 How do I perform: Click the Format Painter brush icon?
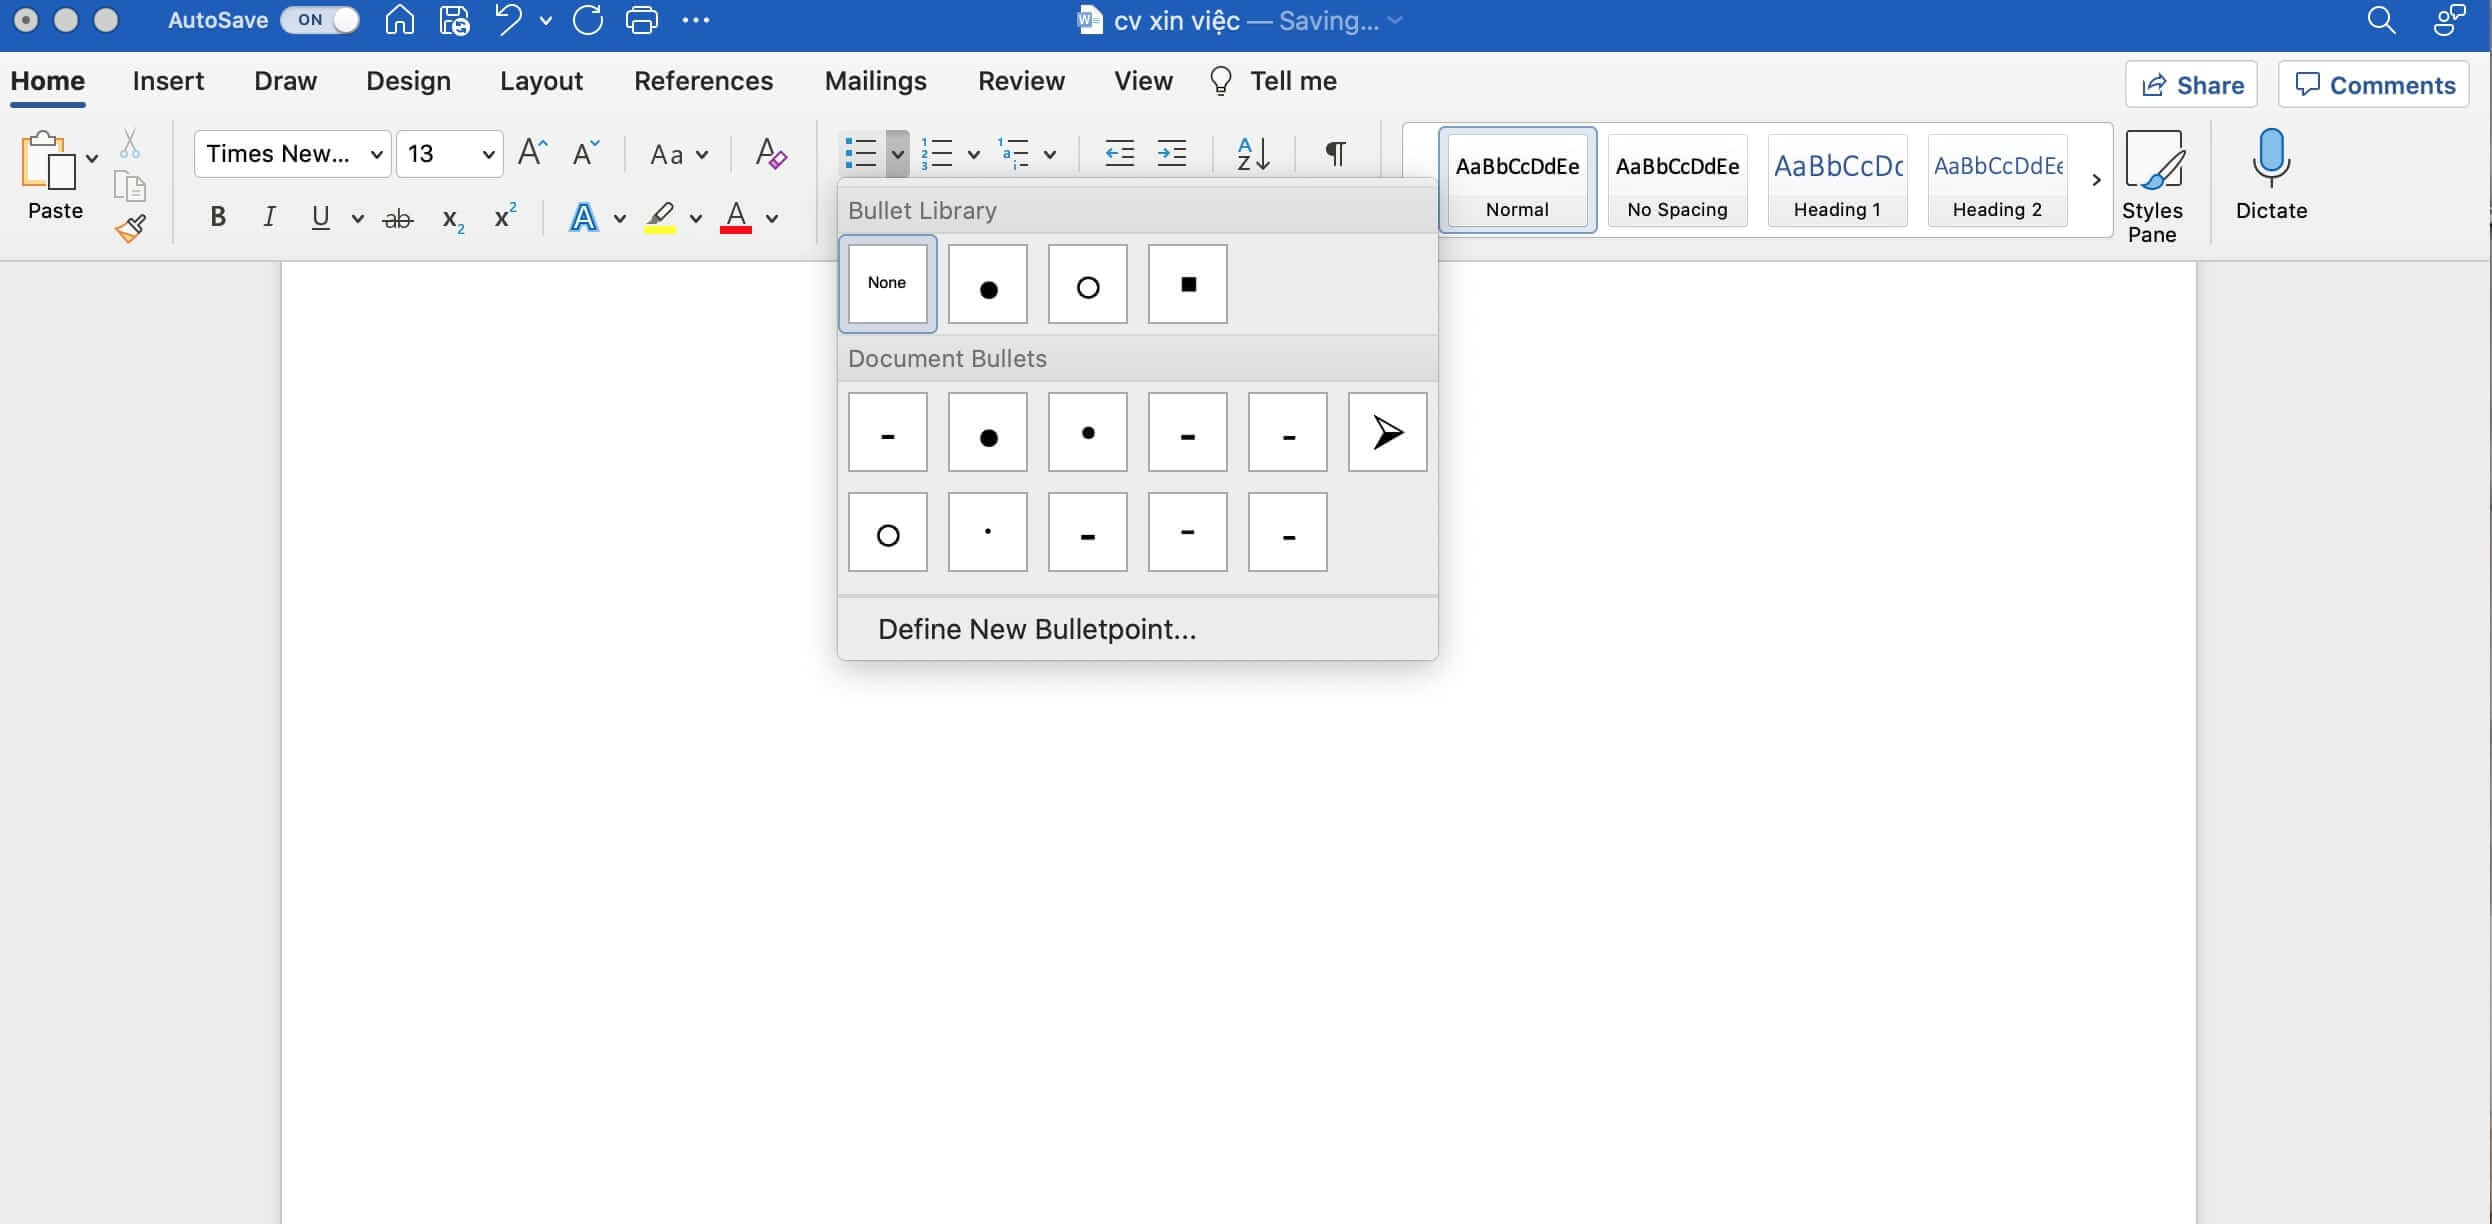130,229
